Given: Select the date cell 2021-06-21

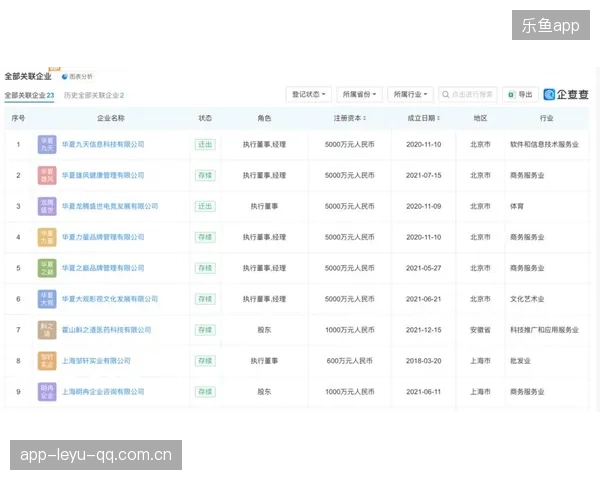Looking at the screenshot, I should [424, 299].
